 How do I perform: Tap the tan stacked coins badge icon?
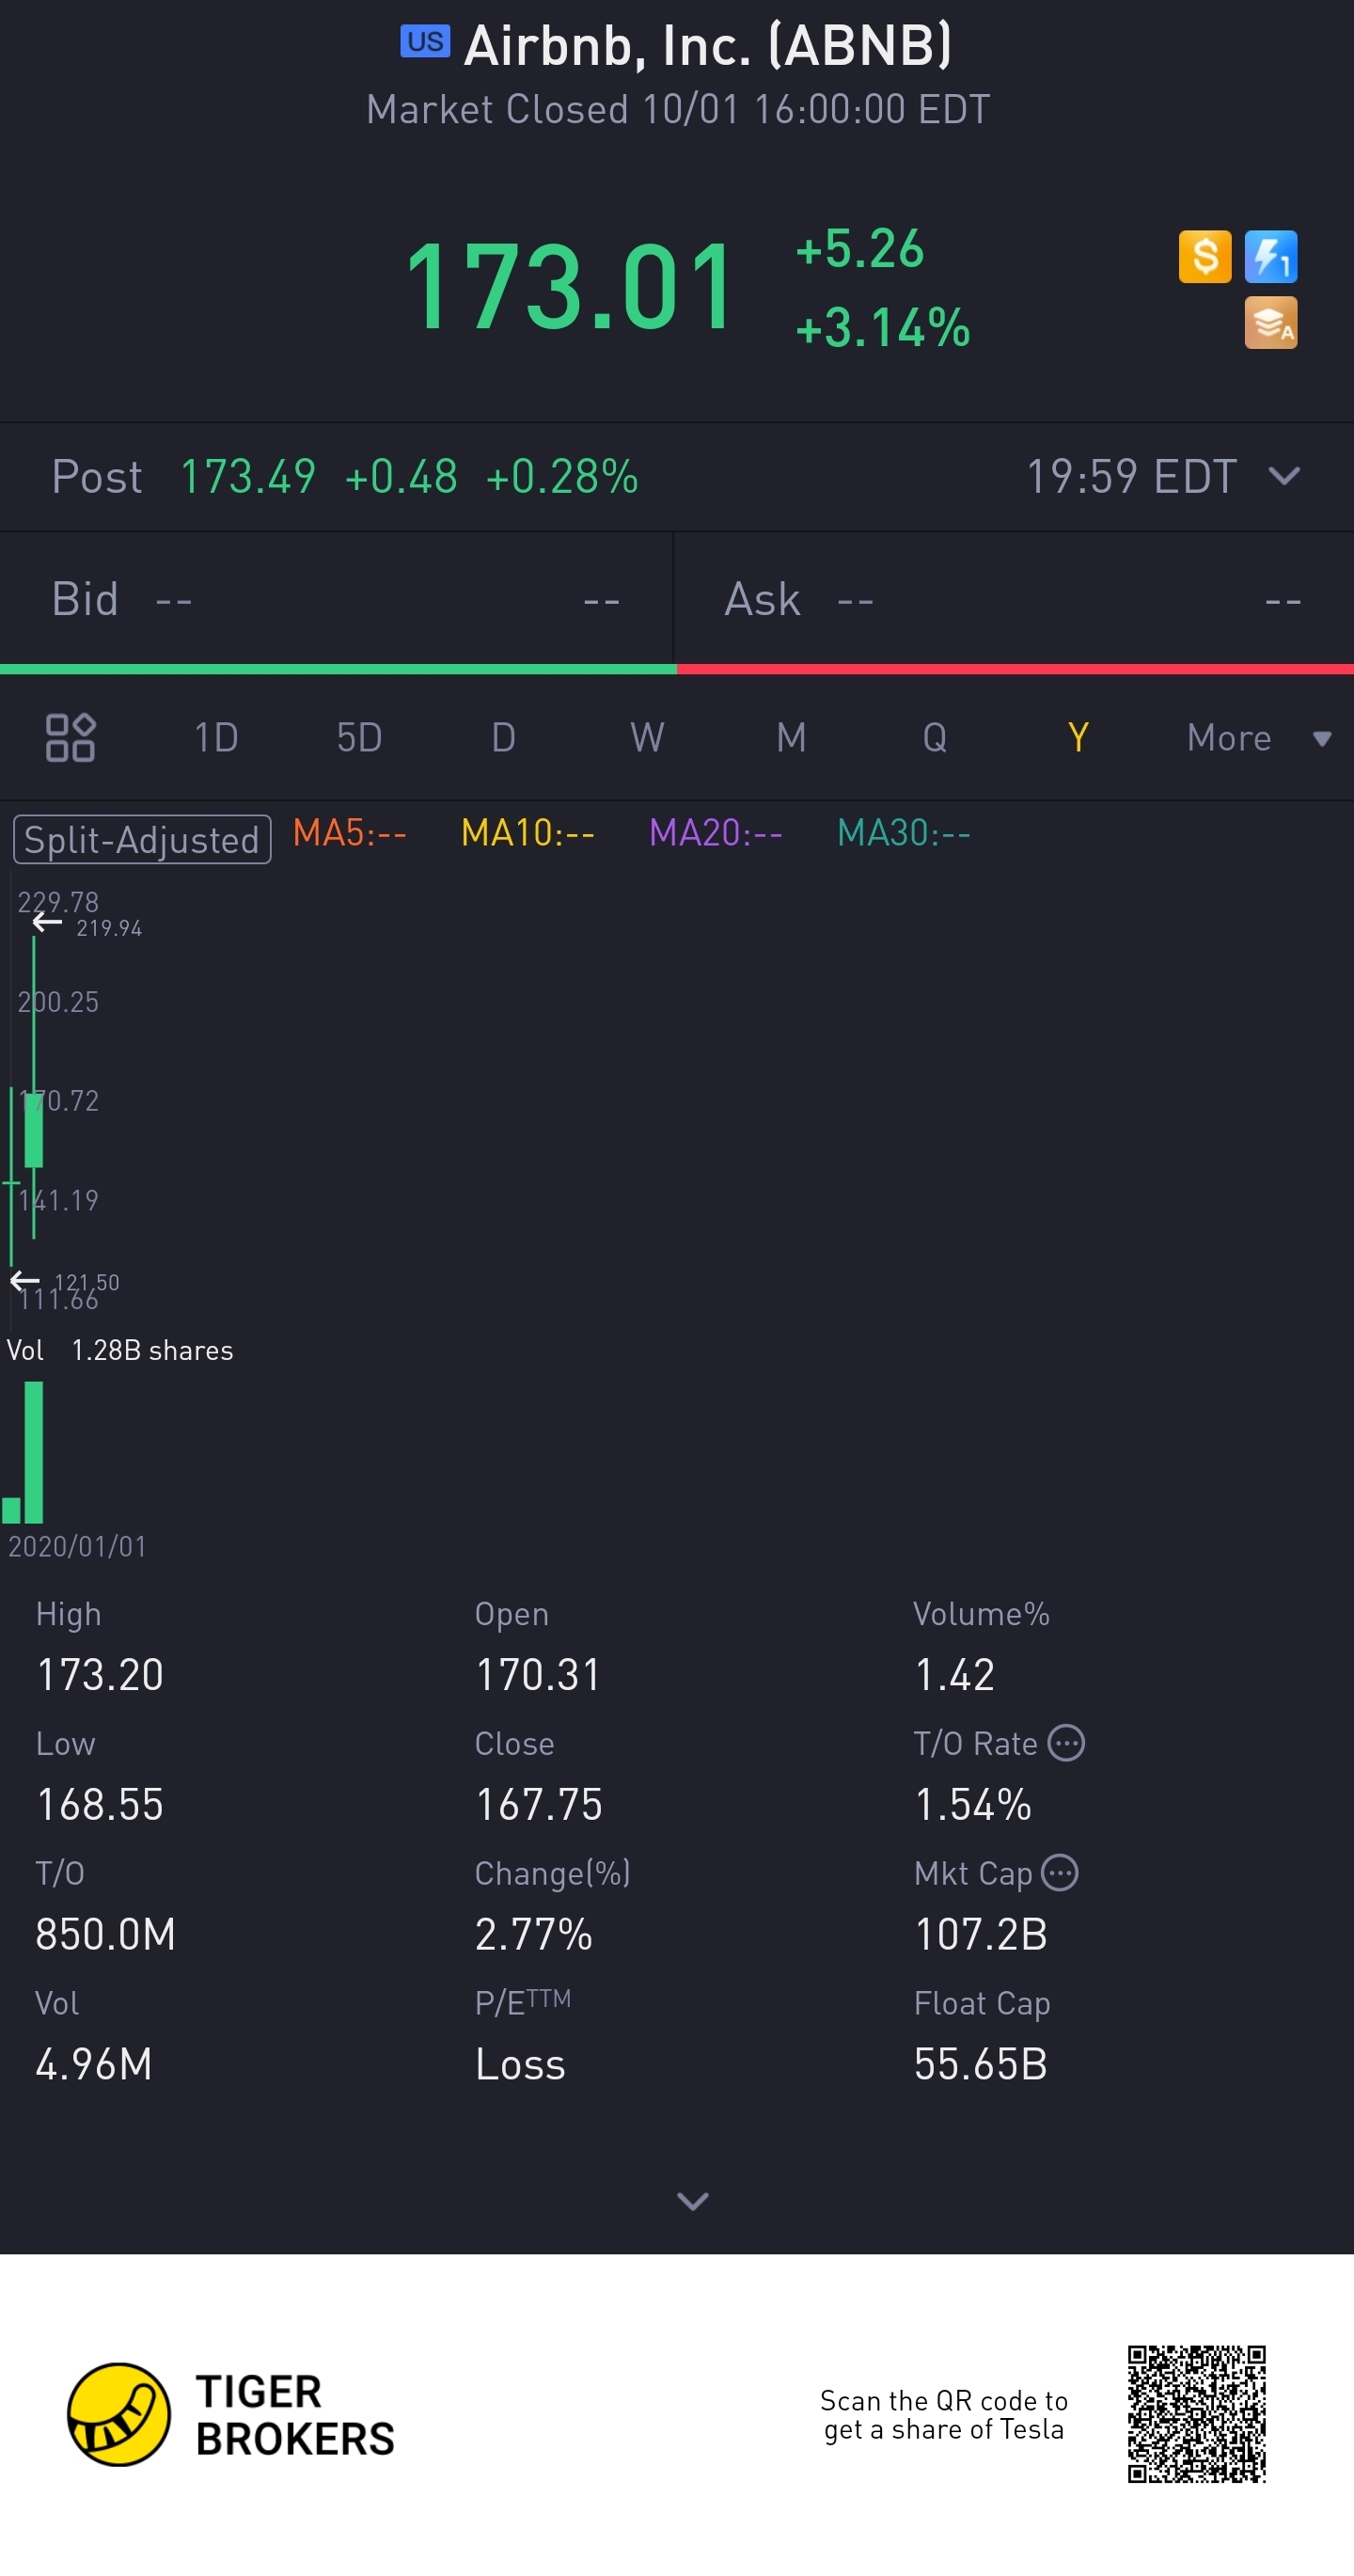(1270, 323)
